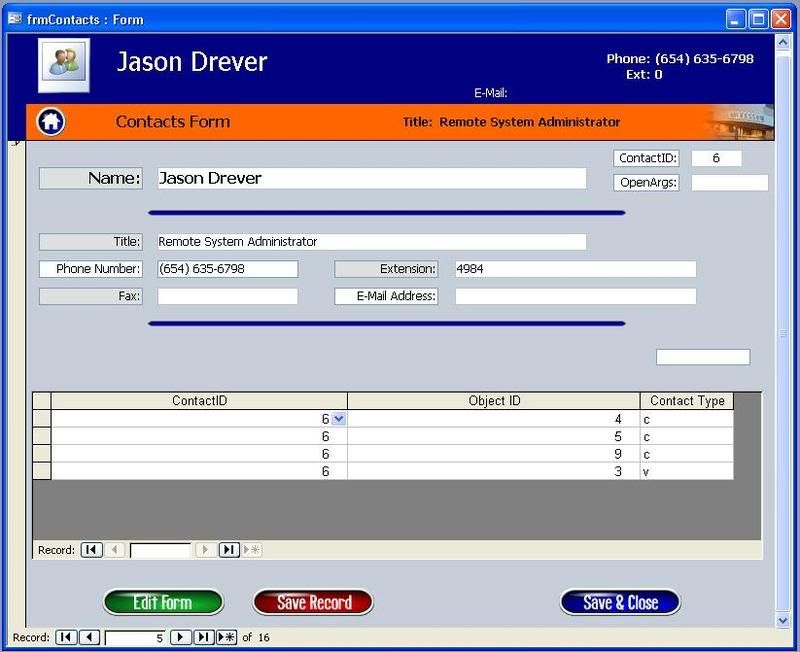Screen dimensions: 800x652
Task: Click the frmContacts form icon in title bar
Action: (x=15, y=19)
